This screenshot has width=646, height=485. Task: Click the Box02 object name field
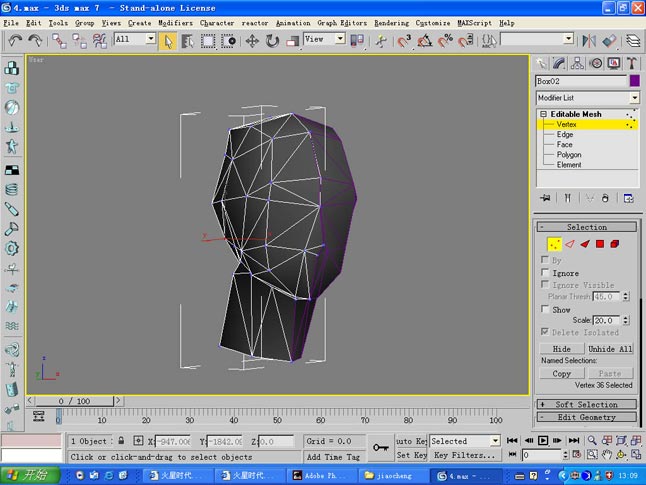tap(581, 81)
